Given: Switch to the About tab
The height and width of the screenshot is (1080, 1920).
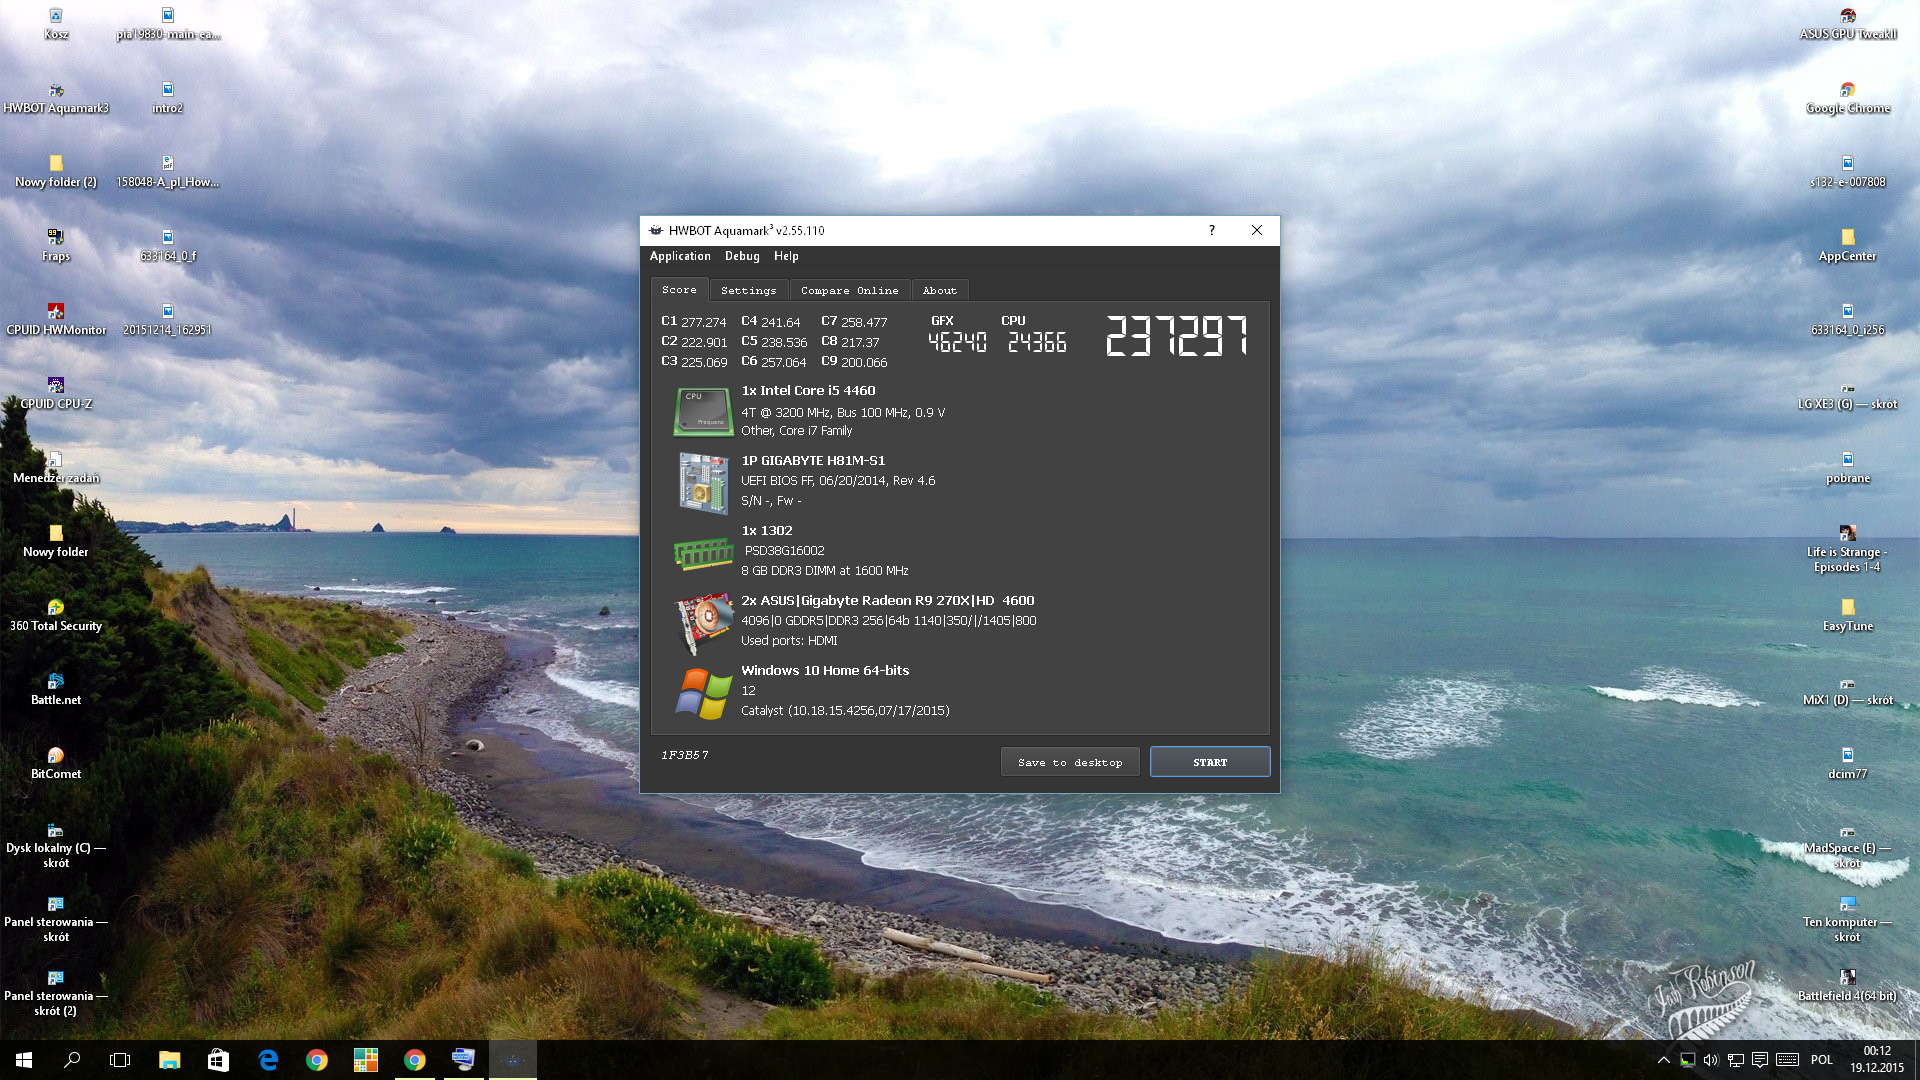Looking at the screenshot, I should (939, 291).
